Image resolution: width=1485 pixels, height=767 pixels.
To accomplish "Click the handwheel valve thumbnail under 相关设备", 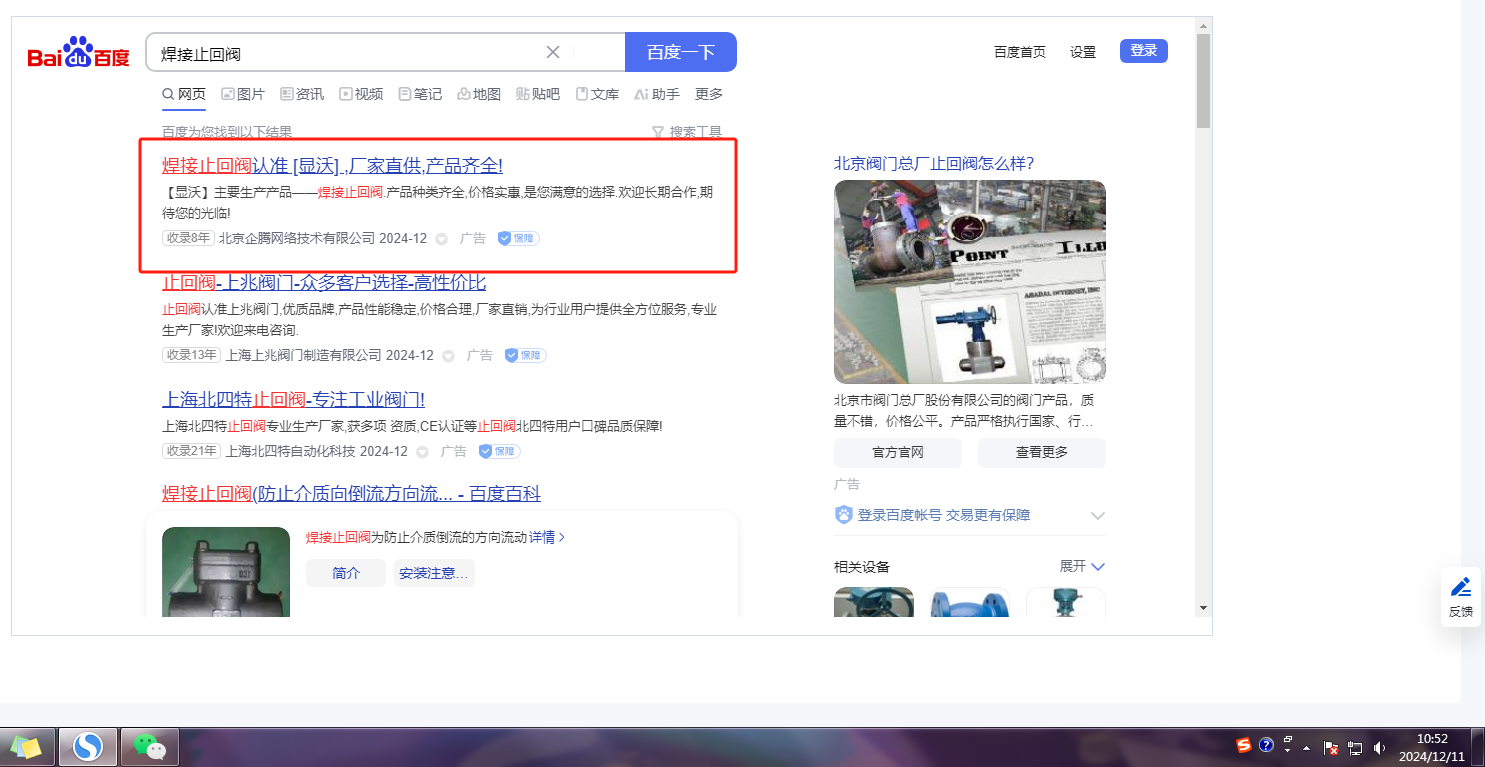I will point(874,601).
